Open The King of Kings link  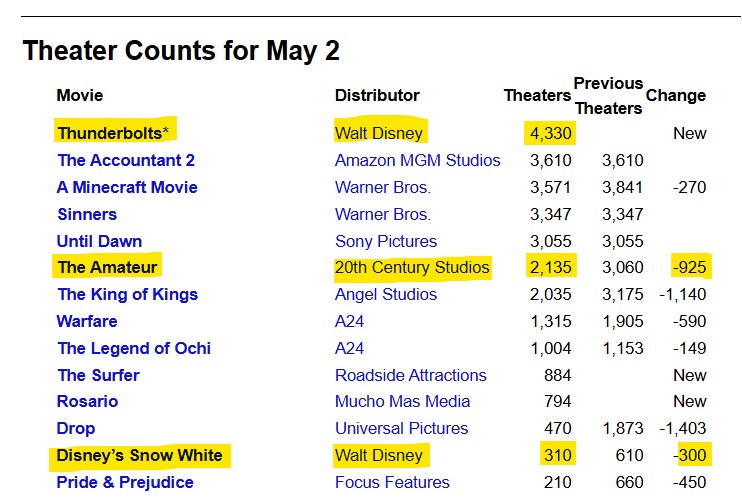point(128,294)
